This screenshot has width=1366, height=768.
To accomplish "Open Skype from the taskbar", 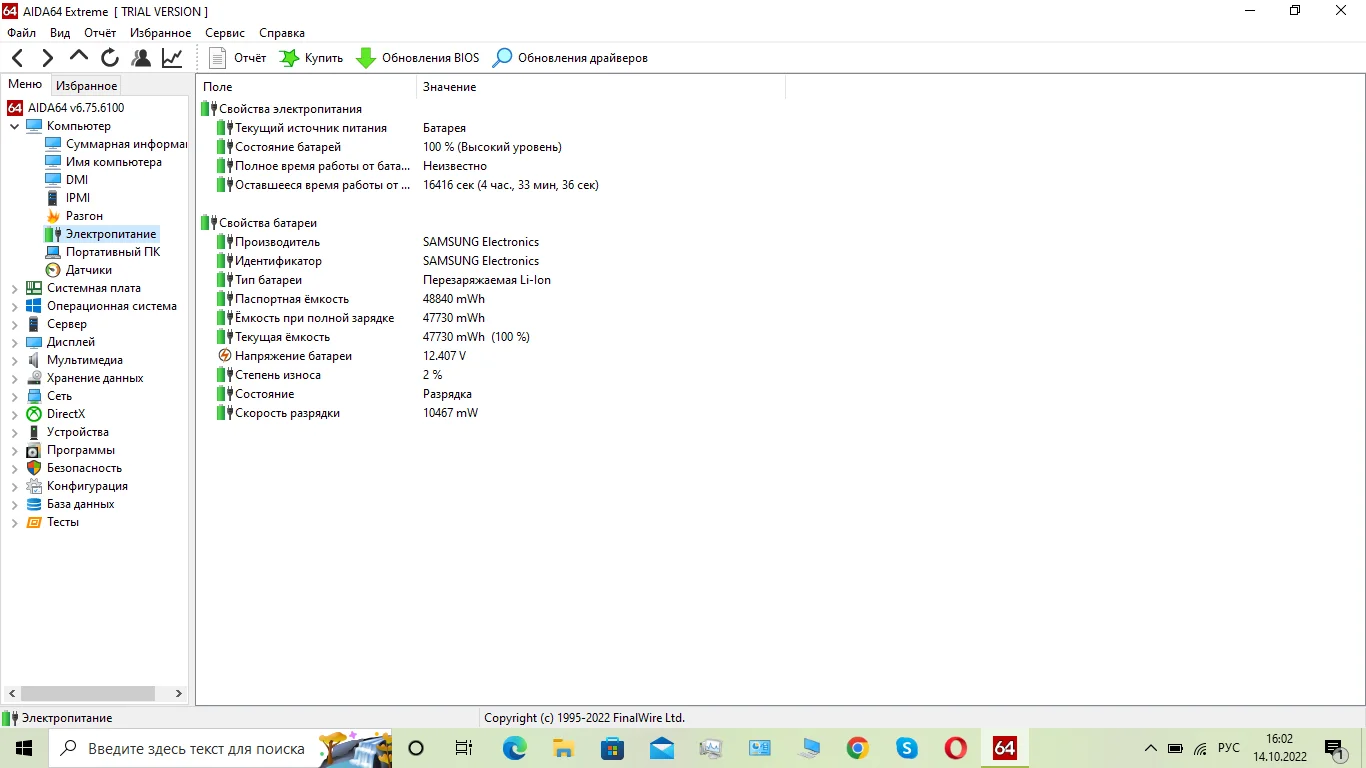I will 906,748.
